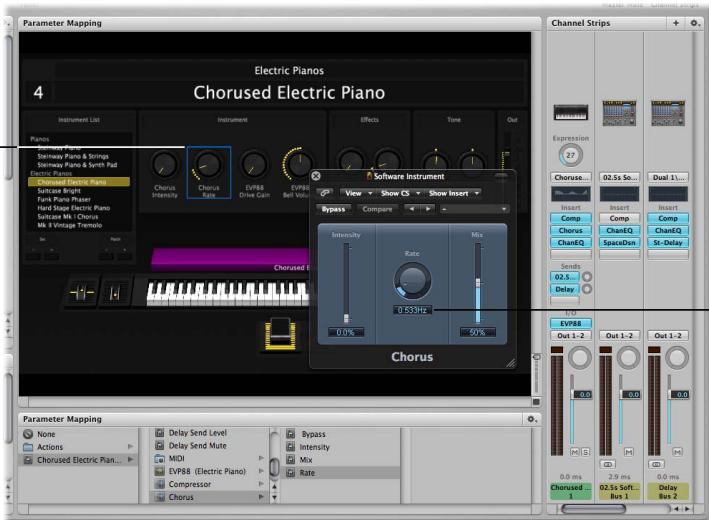This screenshot has width=709, height=521.
Task: Click the Rate knob in Chorus plugin
Action: point(412,280)
